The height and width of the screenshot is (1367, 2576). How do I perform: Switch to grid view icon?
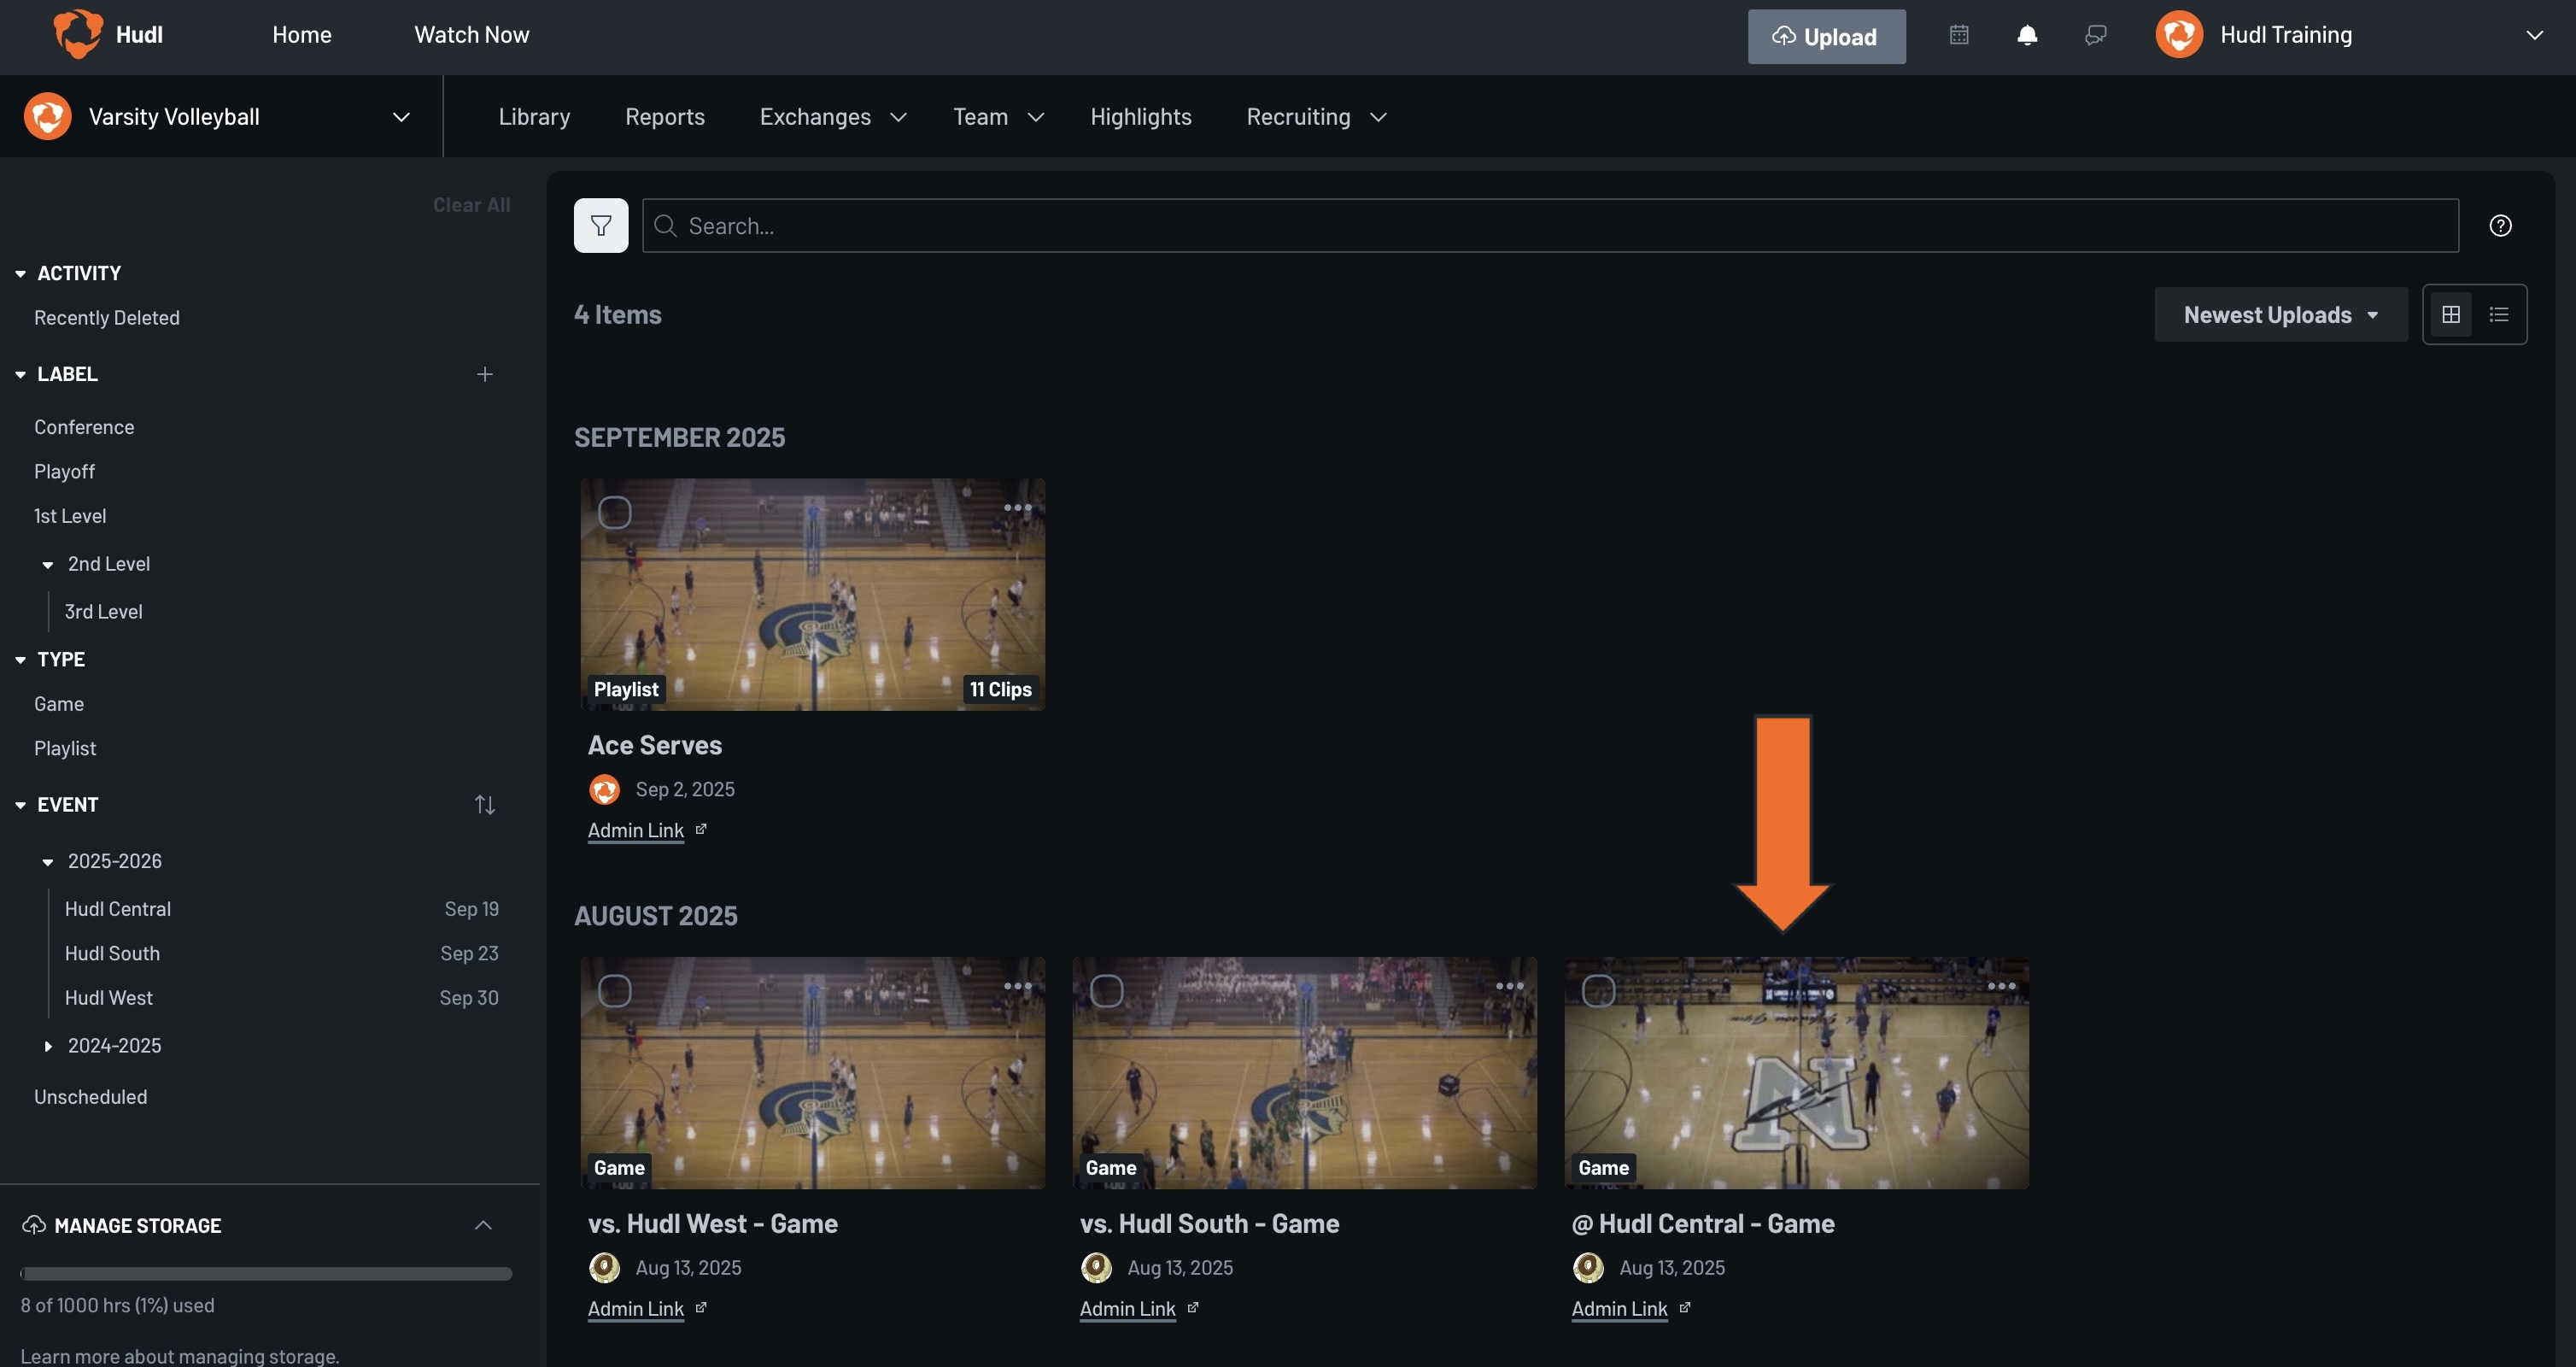pos(2451,314)
